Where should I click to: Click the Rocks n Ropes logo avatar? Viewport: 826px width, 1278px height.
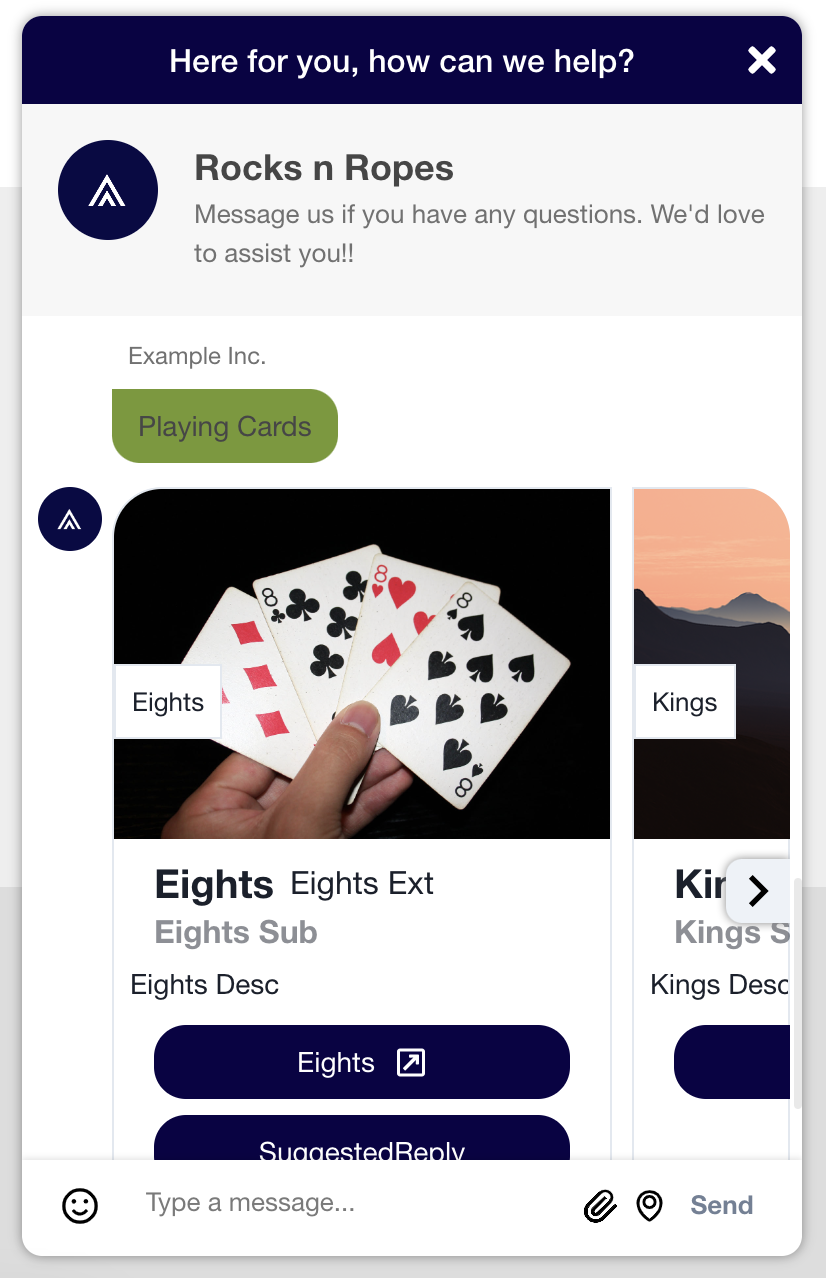pyautogui.click(x=108, y=190)
